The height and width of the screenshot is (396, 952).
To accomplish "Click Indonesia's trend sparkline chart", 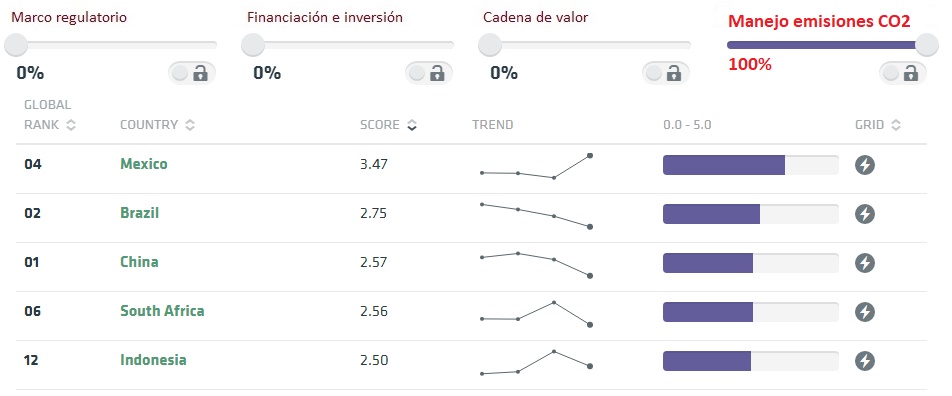I will coord(536,362).
